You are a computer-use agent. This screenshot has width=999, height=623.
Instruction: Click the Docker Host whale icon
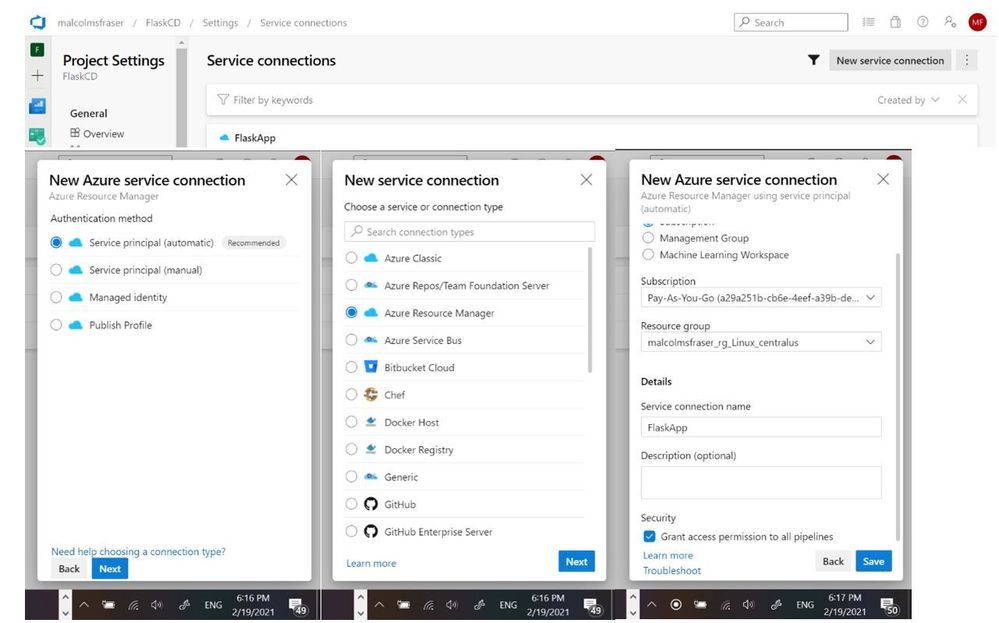(371, 422)
